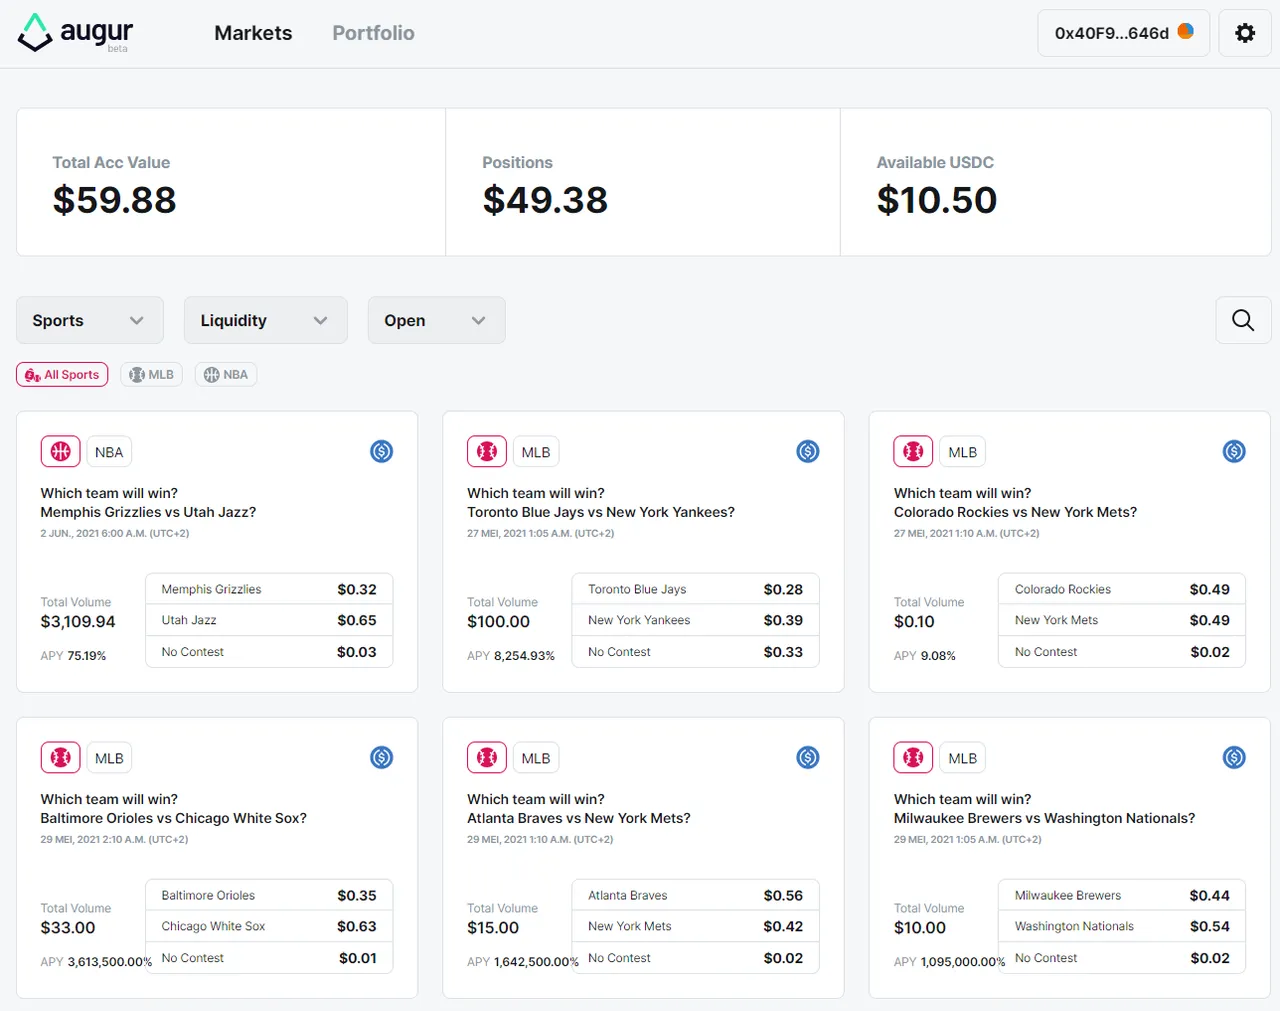The image size is (1280, 1011).
Task: Choose New York Mets in Rockies game
Action: (x=1122, y=620)
